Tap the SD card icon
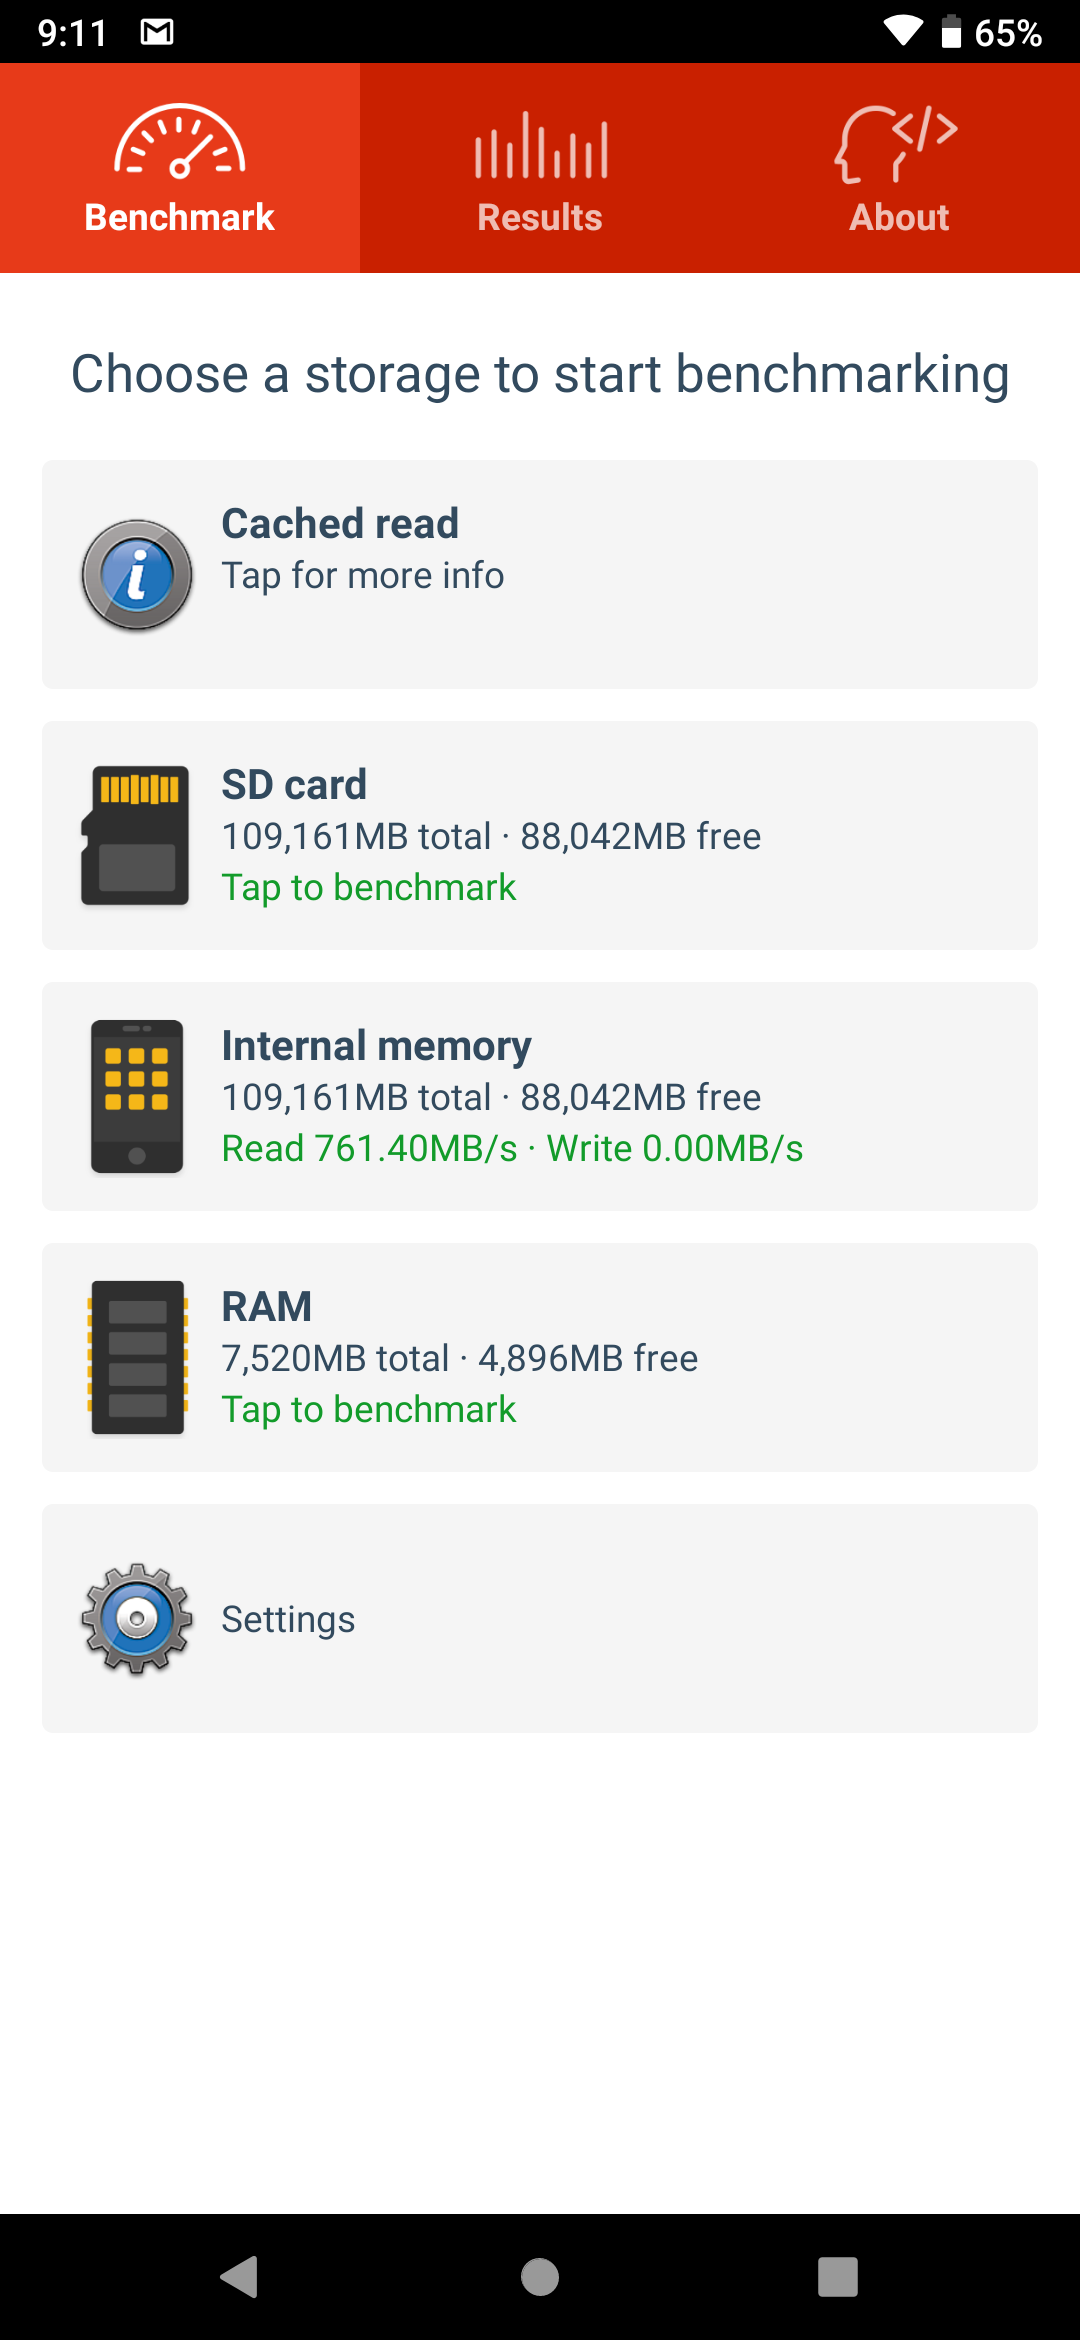The width and height of the screenshot is (1080, 2340). coord(136,835)
